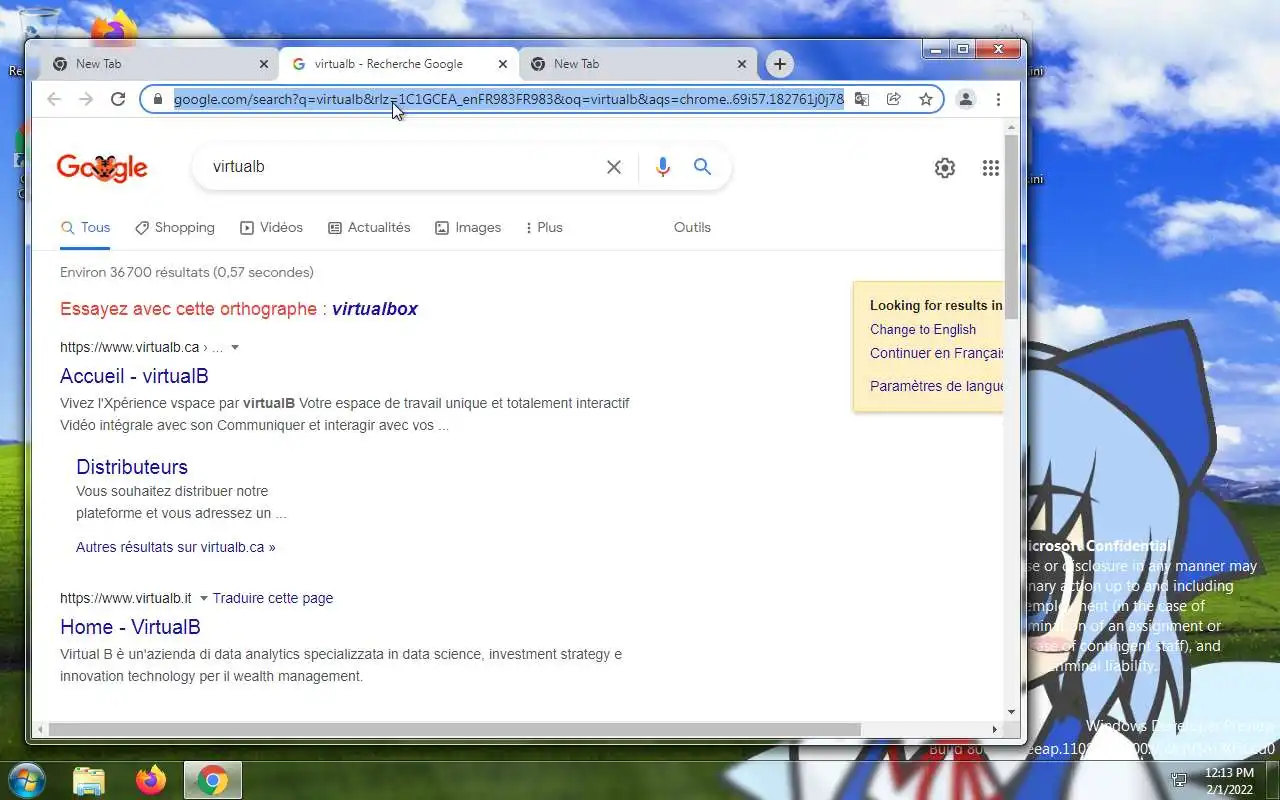Switch to the third New Tab
The width and height of the screenshot is (1280, 800).
pyautogui.click(x=638, y=64)
